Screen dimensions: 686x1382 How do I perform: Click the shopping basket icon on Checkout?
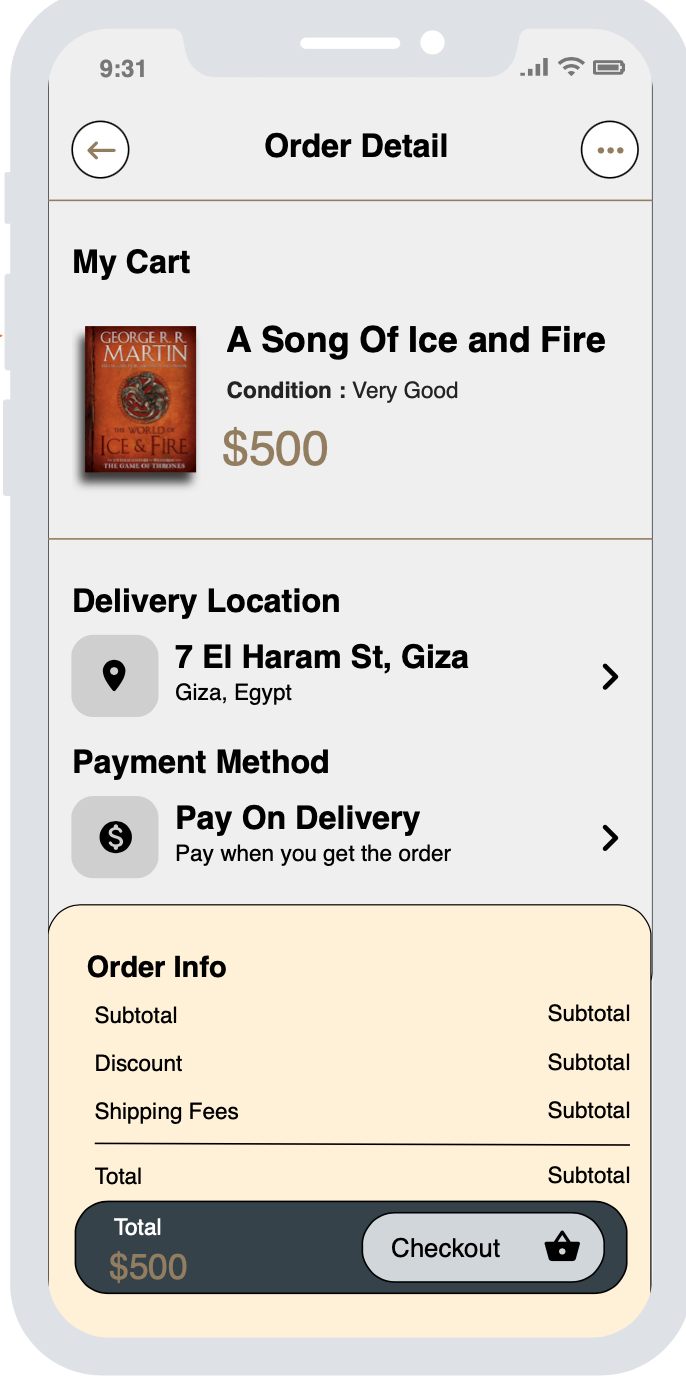[x=561, y=1247]
